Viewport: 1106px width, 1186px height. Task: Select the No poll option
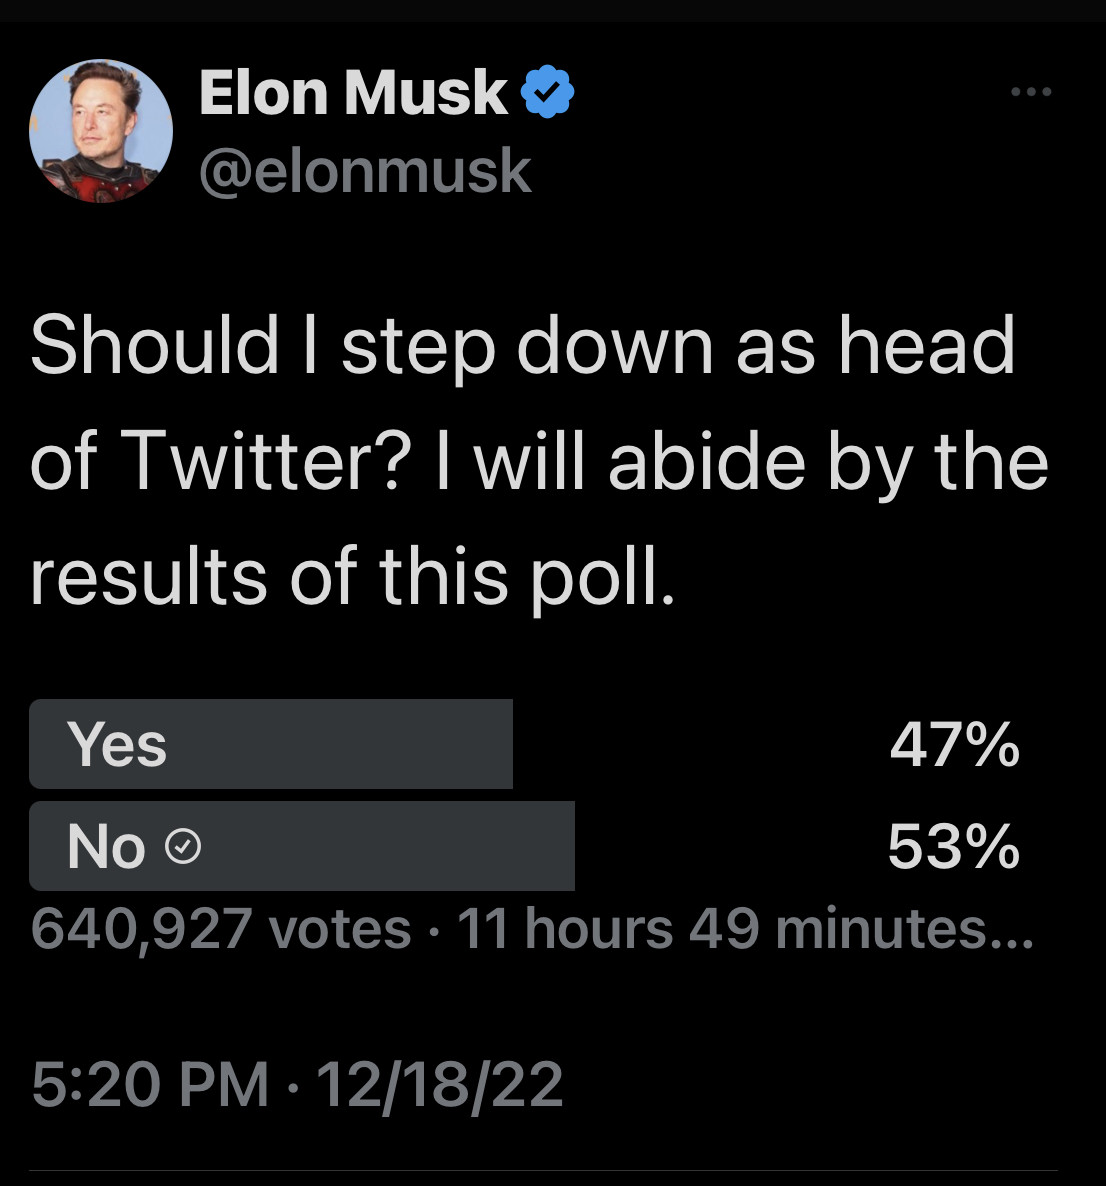point(300,847)
